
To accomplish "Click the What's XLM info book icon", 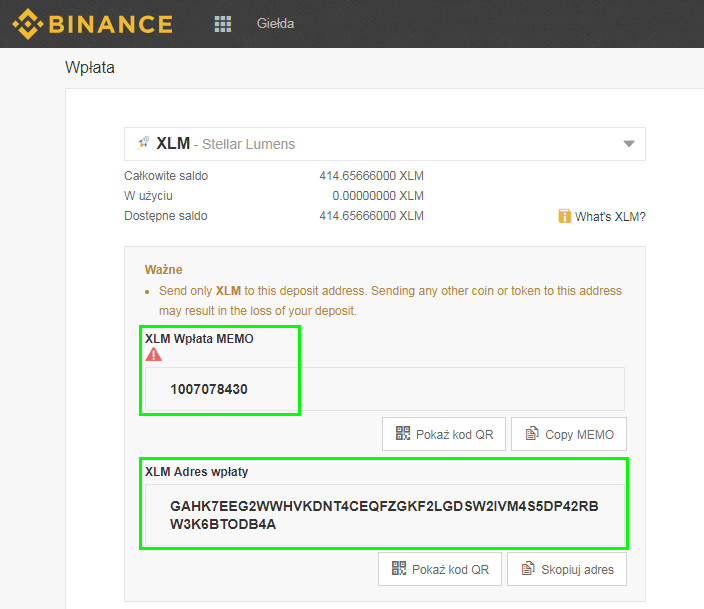I will click(564, 216).
